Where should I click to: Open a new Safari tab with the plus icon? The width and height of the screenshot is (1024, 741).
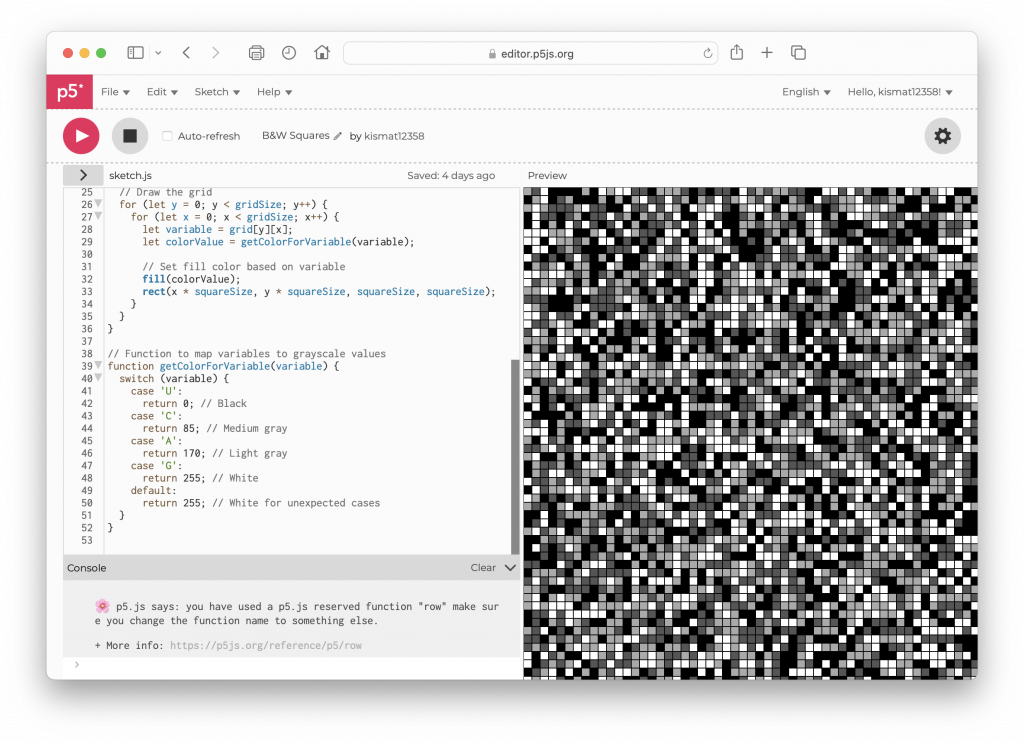pos(767,53)
